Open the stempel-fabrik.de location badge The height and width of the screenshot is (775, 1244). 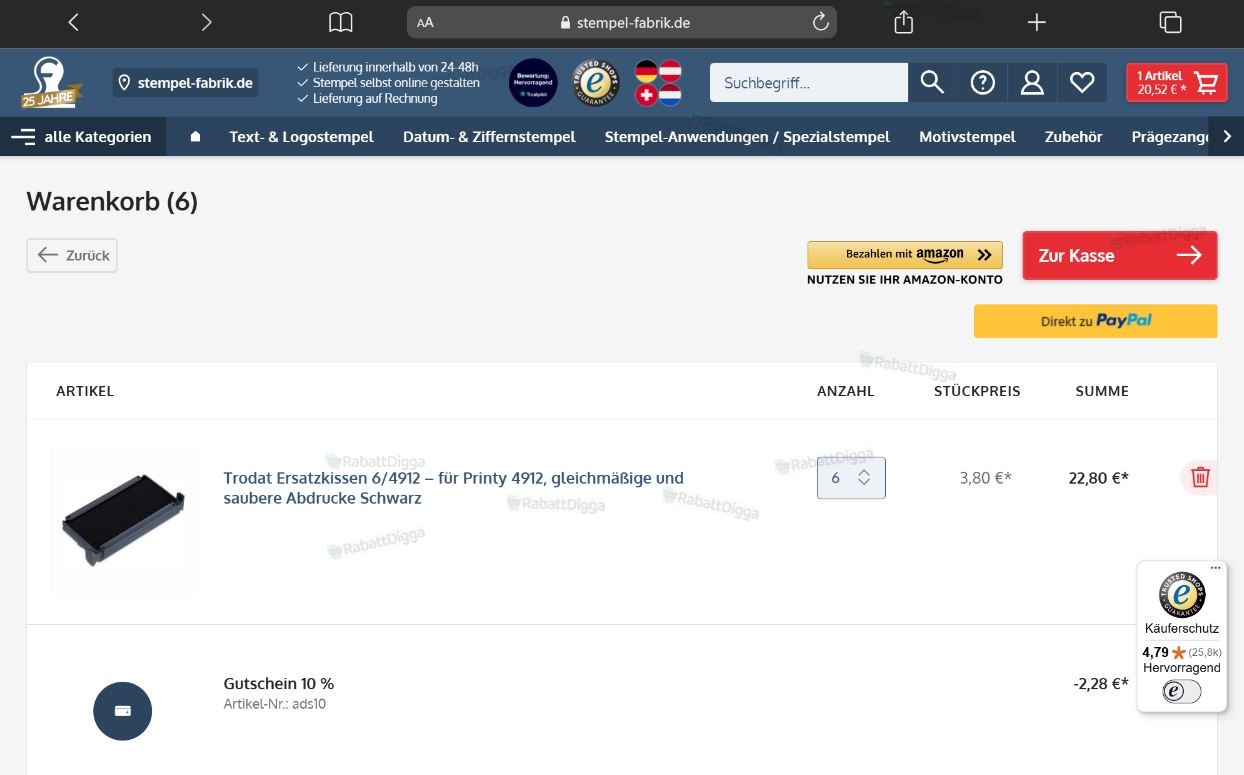pyautogui.click(x=185, y=83)
